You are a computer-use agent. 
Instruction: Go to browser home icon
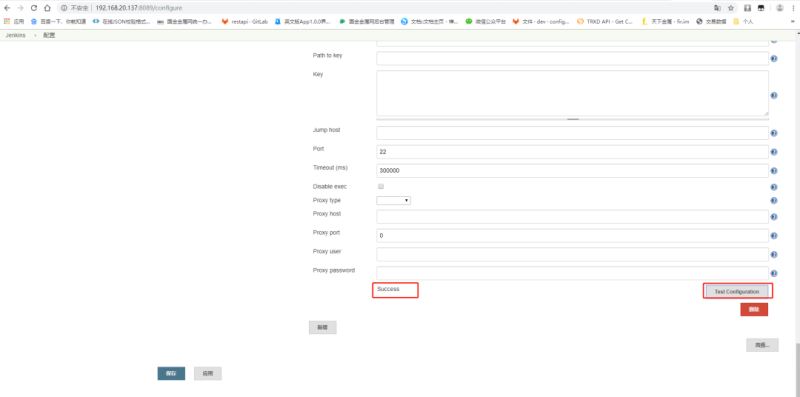(47, 8)
